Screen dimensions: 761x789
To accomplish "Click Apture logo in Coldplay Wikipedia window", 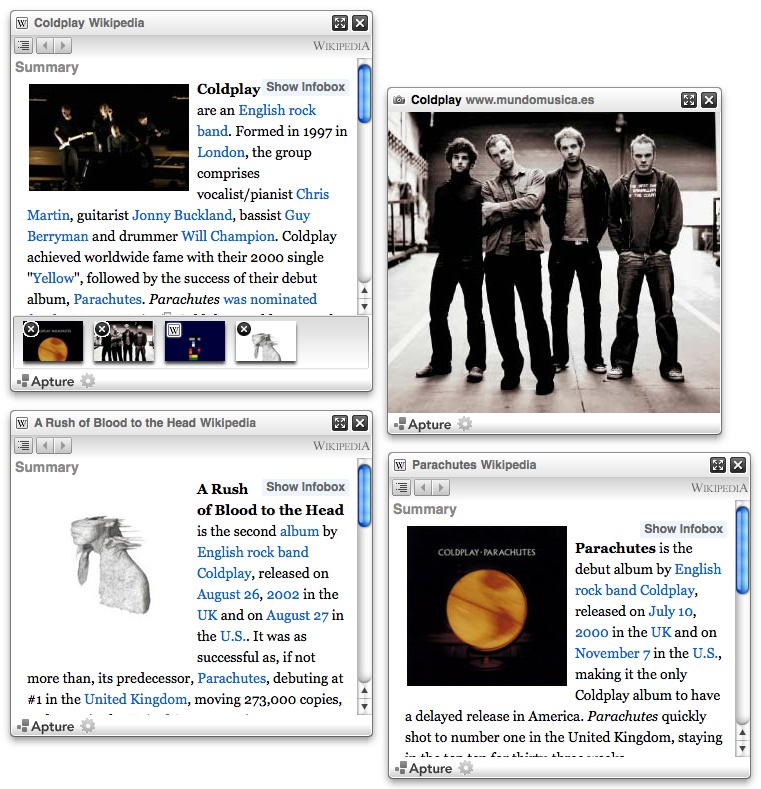I will (46, 381).
